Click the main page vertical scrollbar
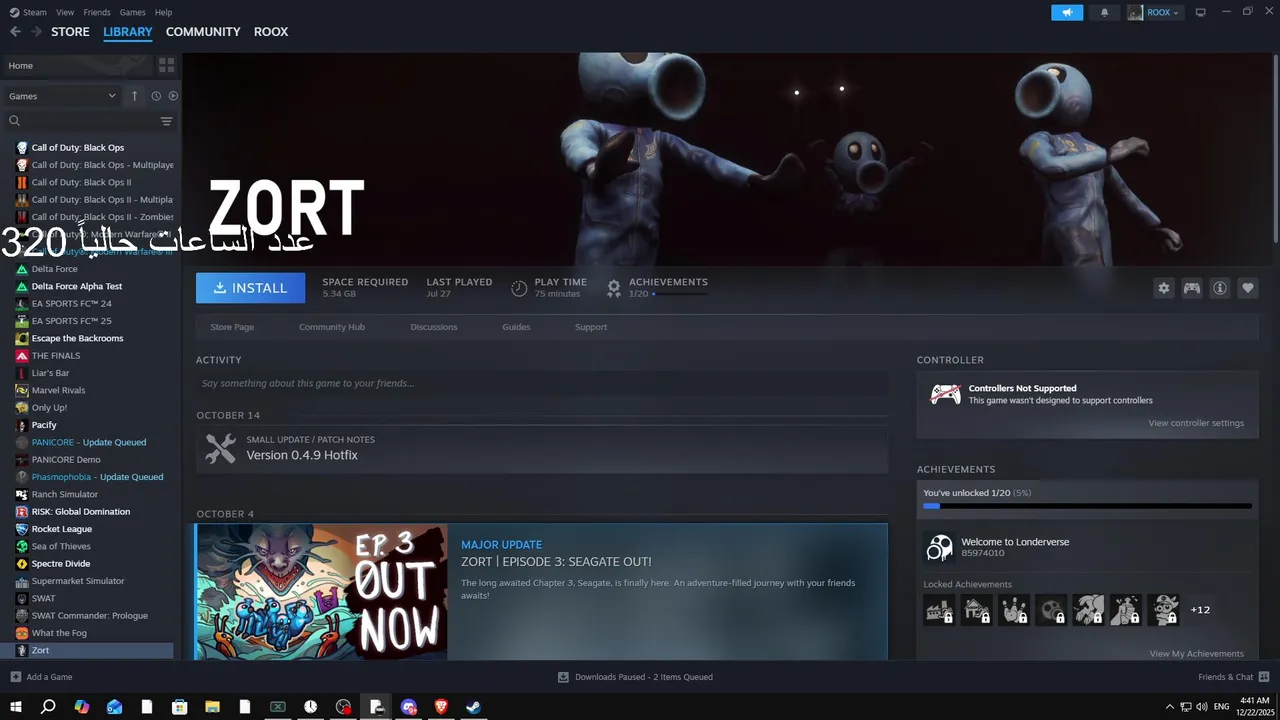This screenshot has width=1280, height=720. pyautogui.click(x=1275, y=148)
